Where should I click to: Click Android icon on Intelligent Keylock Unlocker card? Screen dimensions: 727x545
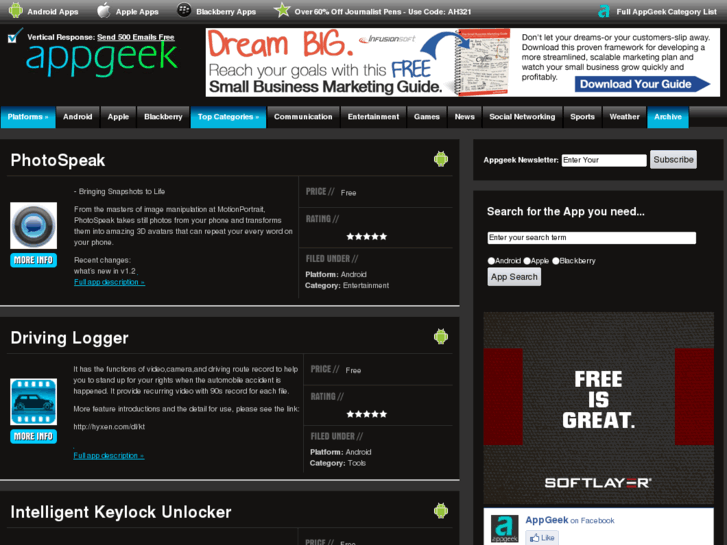pyautogui.click(x=440, y=511)
